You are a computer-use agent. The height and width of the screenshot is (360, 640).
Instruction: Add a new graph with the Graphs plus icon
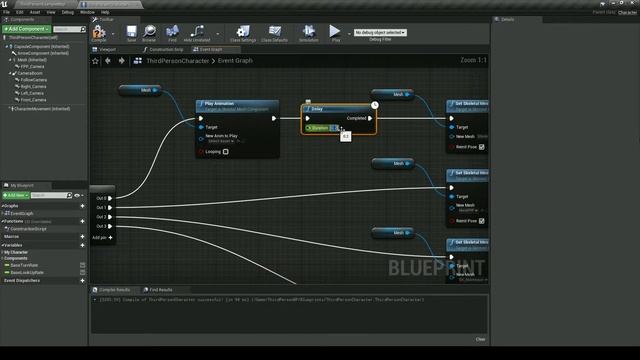[x=82, y=206]
